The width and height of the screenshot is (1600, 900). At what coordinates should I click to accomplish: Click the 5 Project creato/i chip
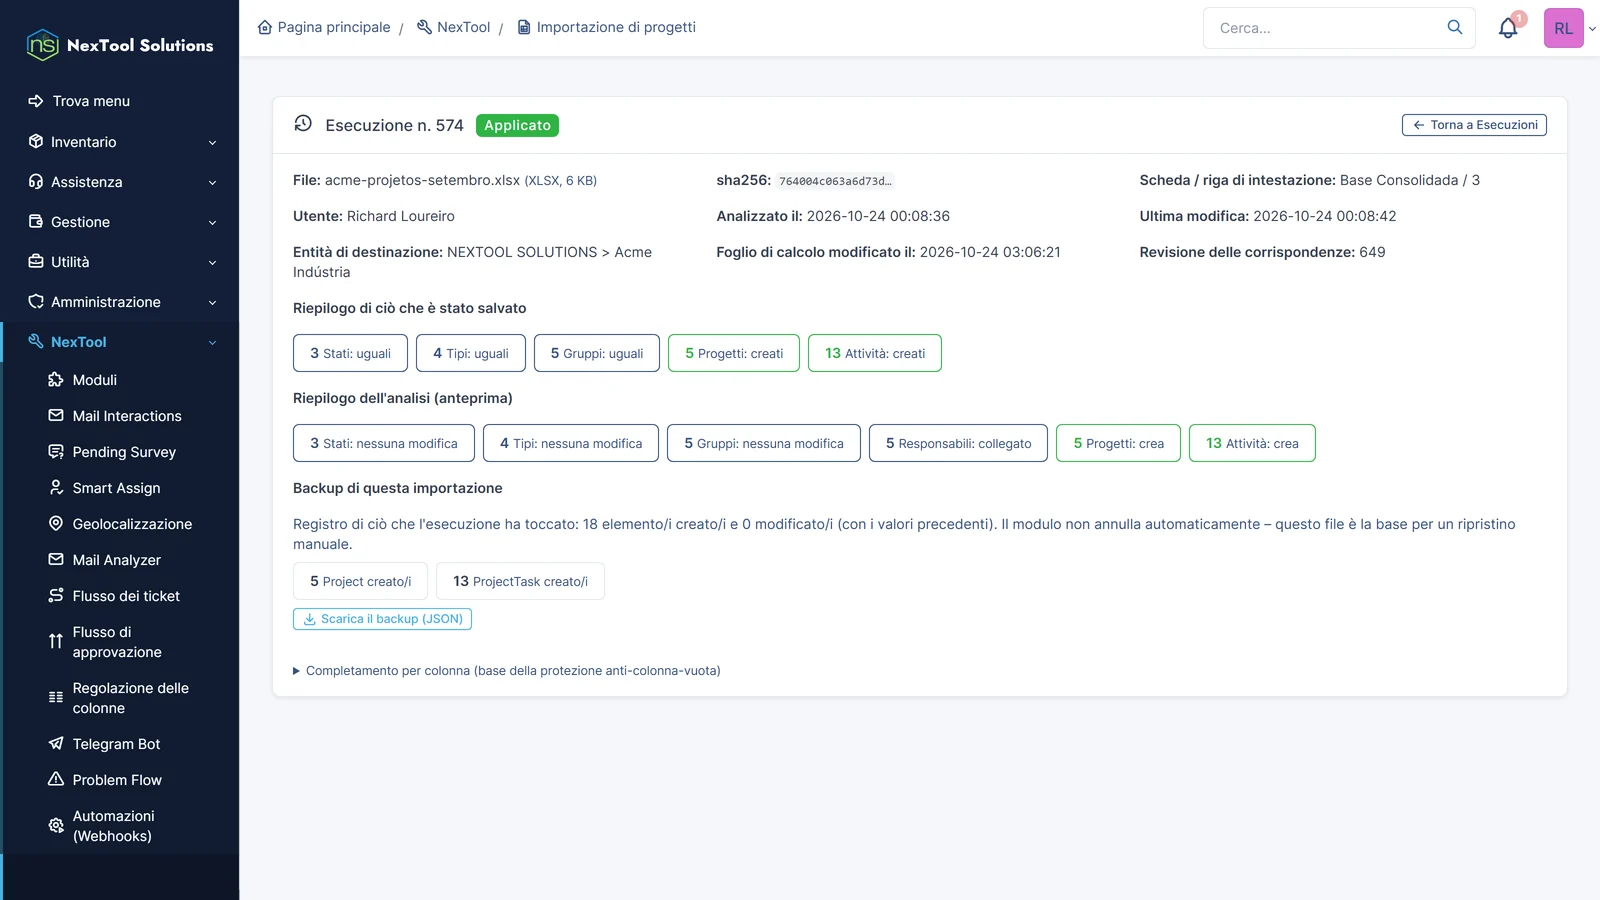pos(360,581)
